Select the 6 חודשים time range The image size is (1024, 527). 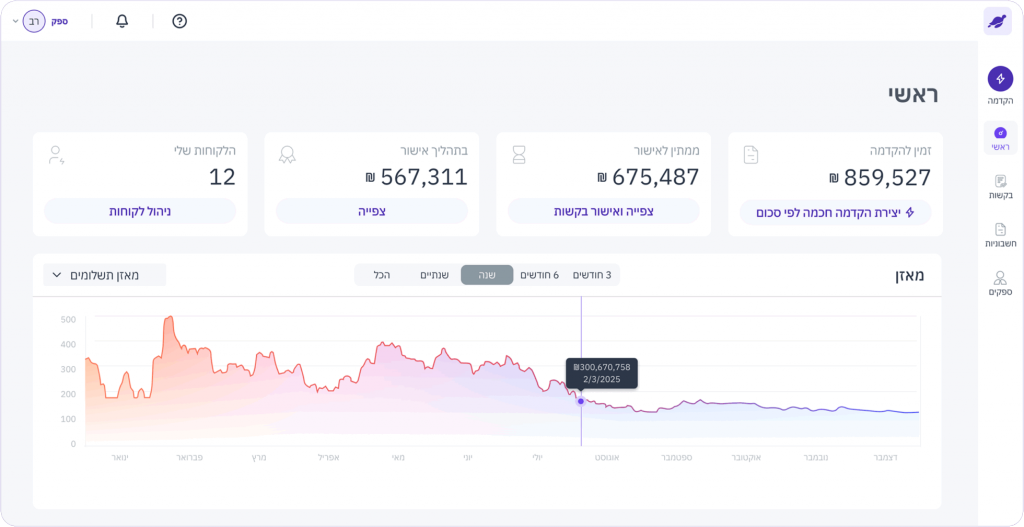coord(540,275)
